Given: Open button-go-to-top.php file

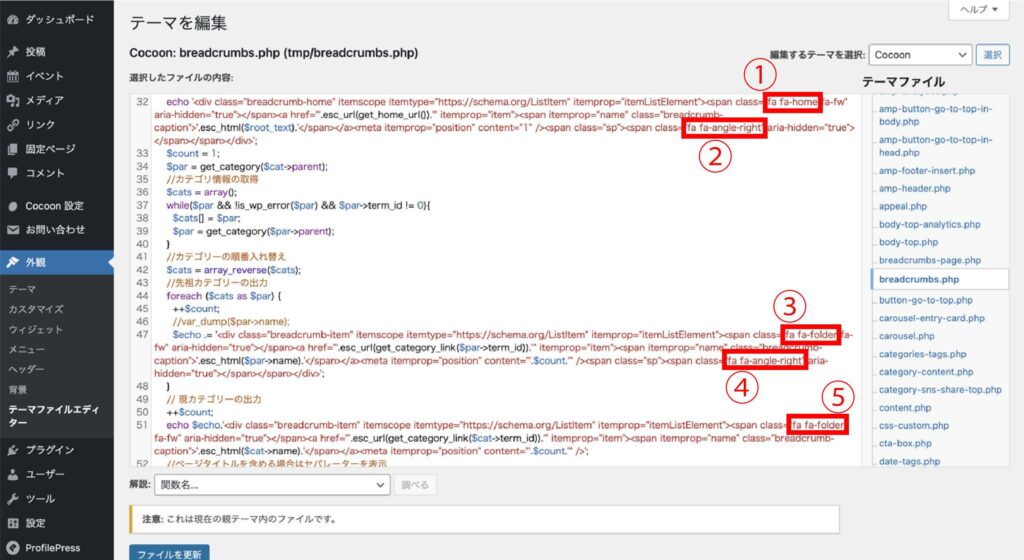Looking at the screenshot, I should [x=925, y=300].
